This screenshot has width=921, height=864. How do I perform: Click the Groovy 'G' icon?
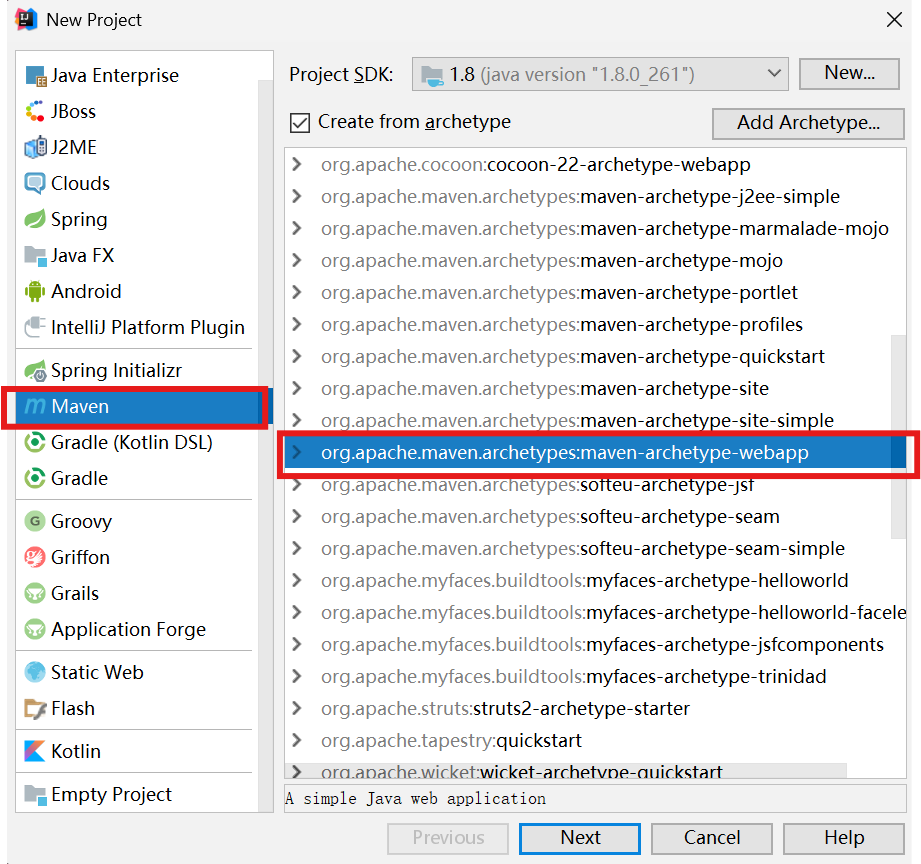coord(35,521)
